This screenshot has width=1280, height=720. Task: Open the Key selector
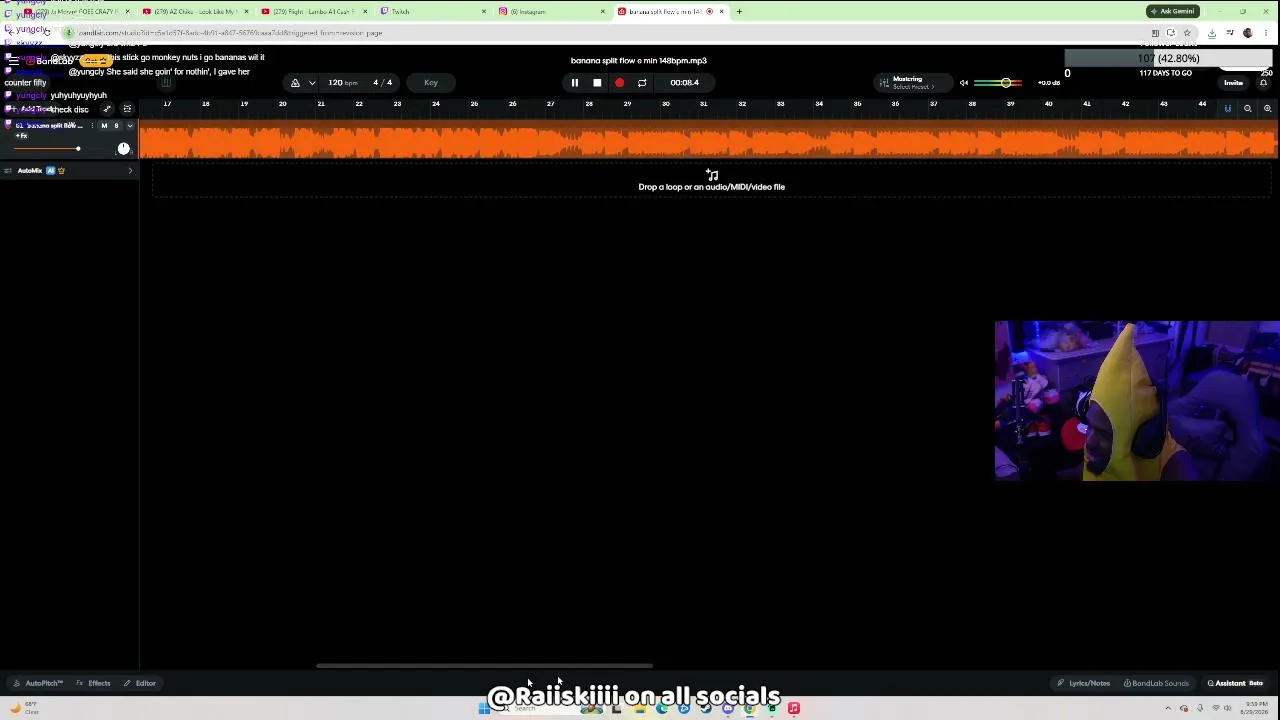[x=431, y=83]
